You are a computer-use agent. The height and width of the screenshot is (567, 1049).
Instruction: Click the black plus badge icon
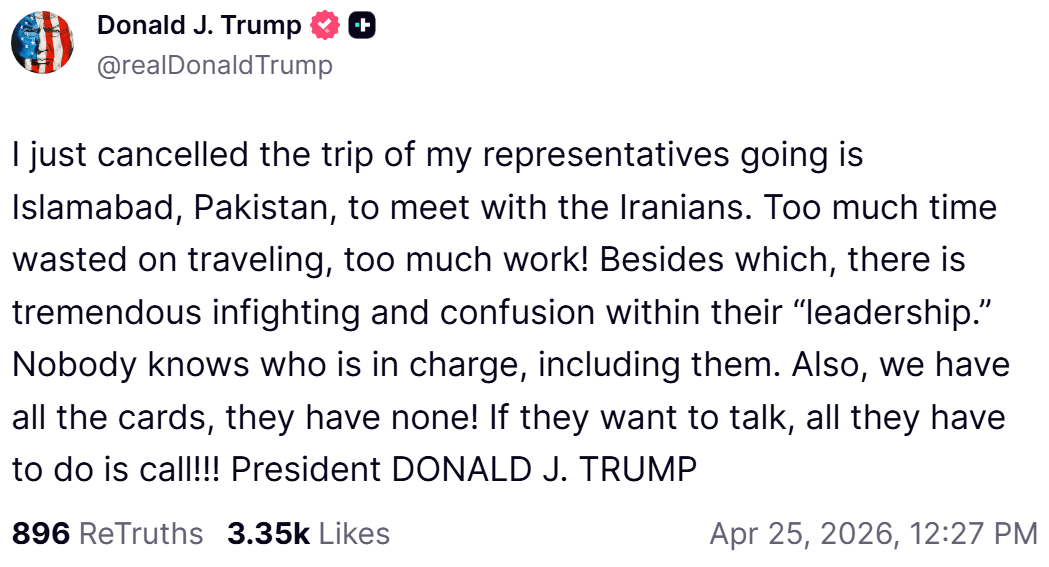[x=361, y=27]
